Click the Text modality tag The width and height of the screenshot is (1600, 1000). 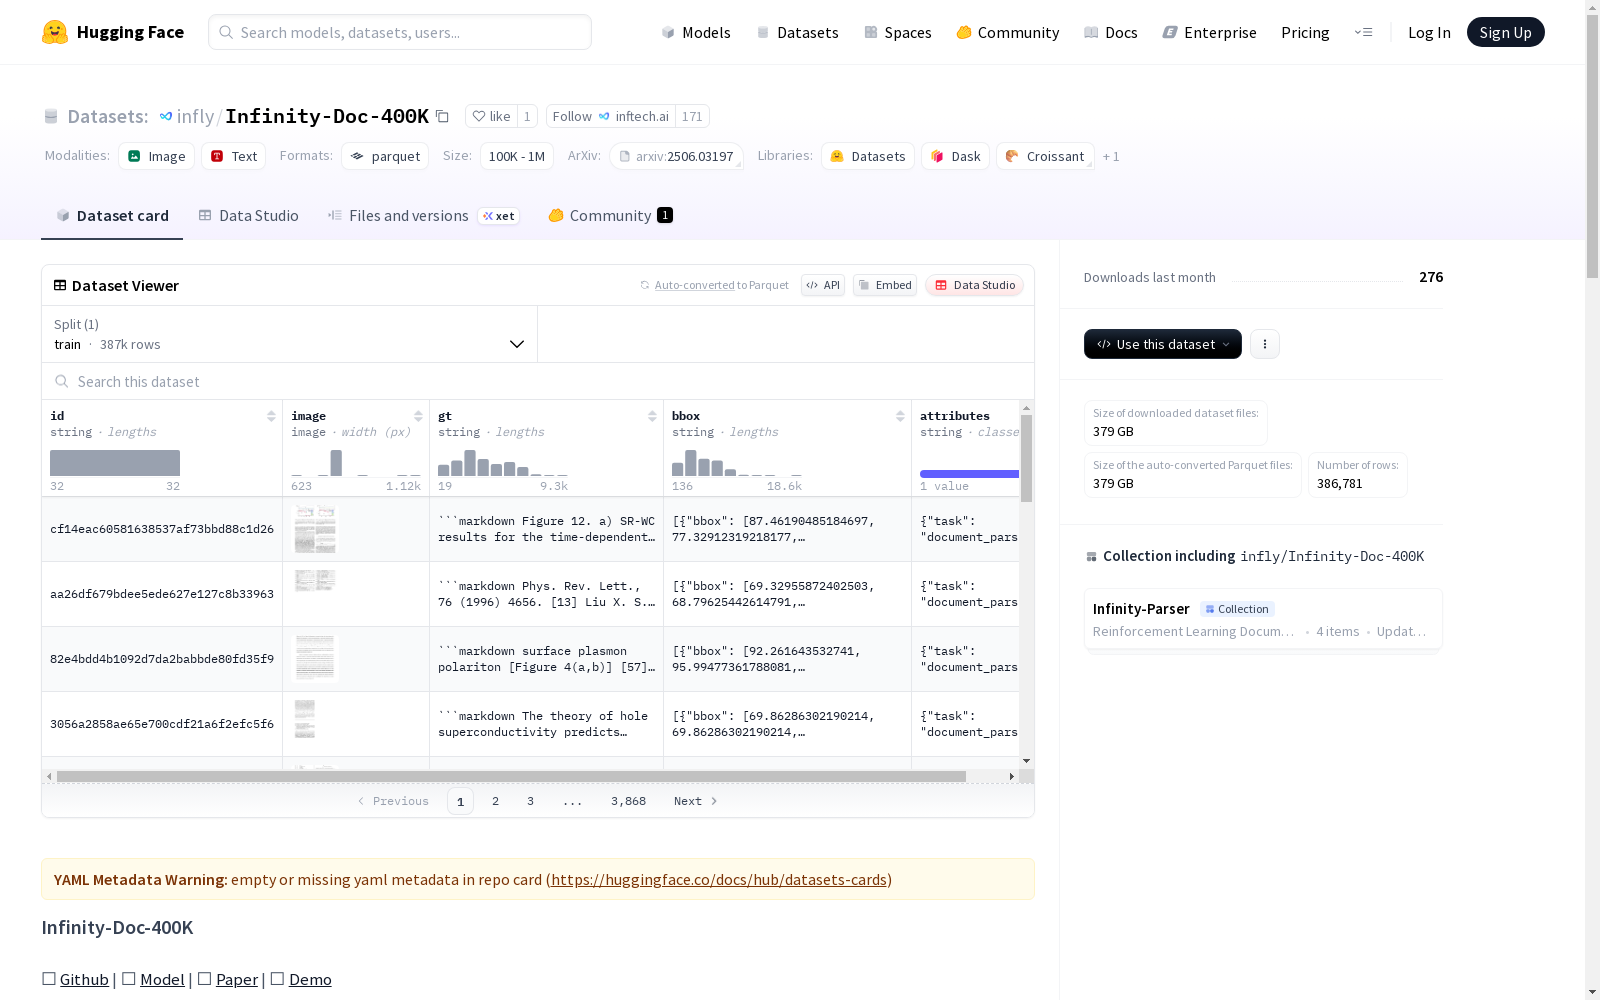click(x=234, y=156)
